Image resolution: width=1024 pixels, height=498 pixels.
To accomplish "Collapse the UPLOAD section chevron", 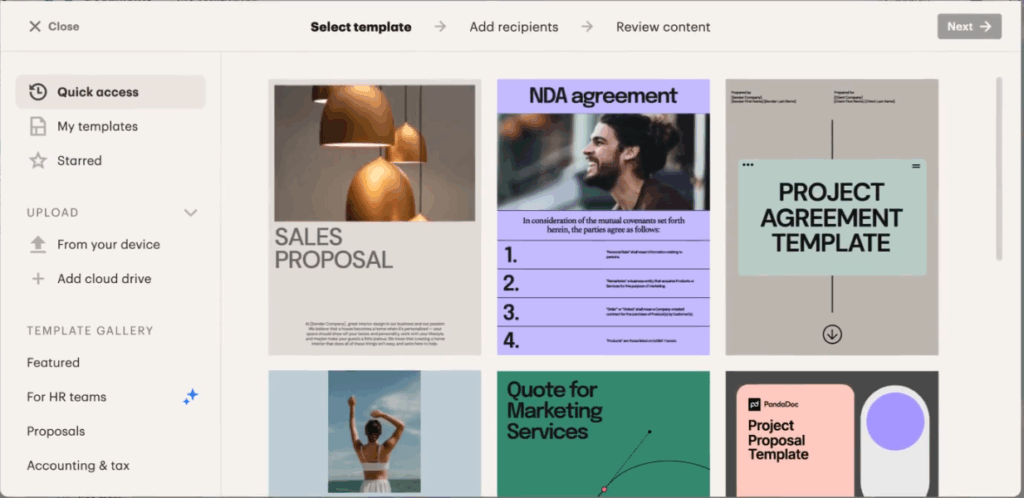I will coord(190,213).
